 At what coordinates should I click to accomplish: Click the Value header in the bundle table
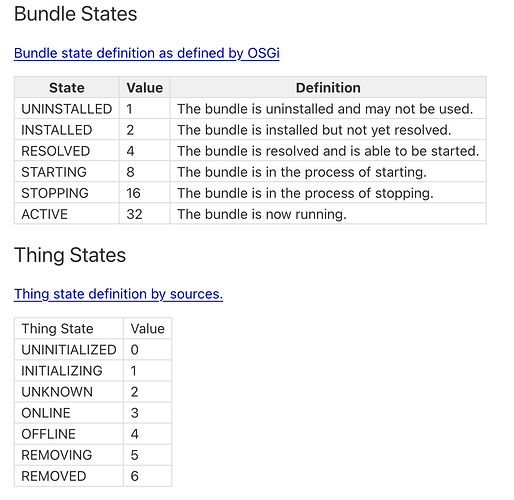pos(145,88)
